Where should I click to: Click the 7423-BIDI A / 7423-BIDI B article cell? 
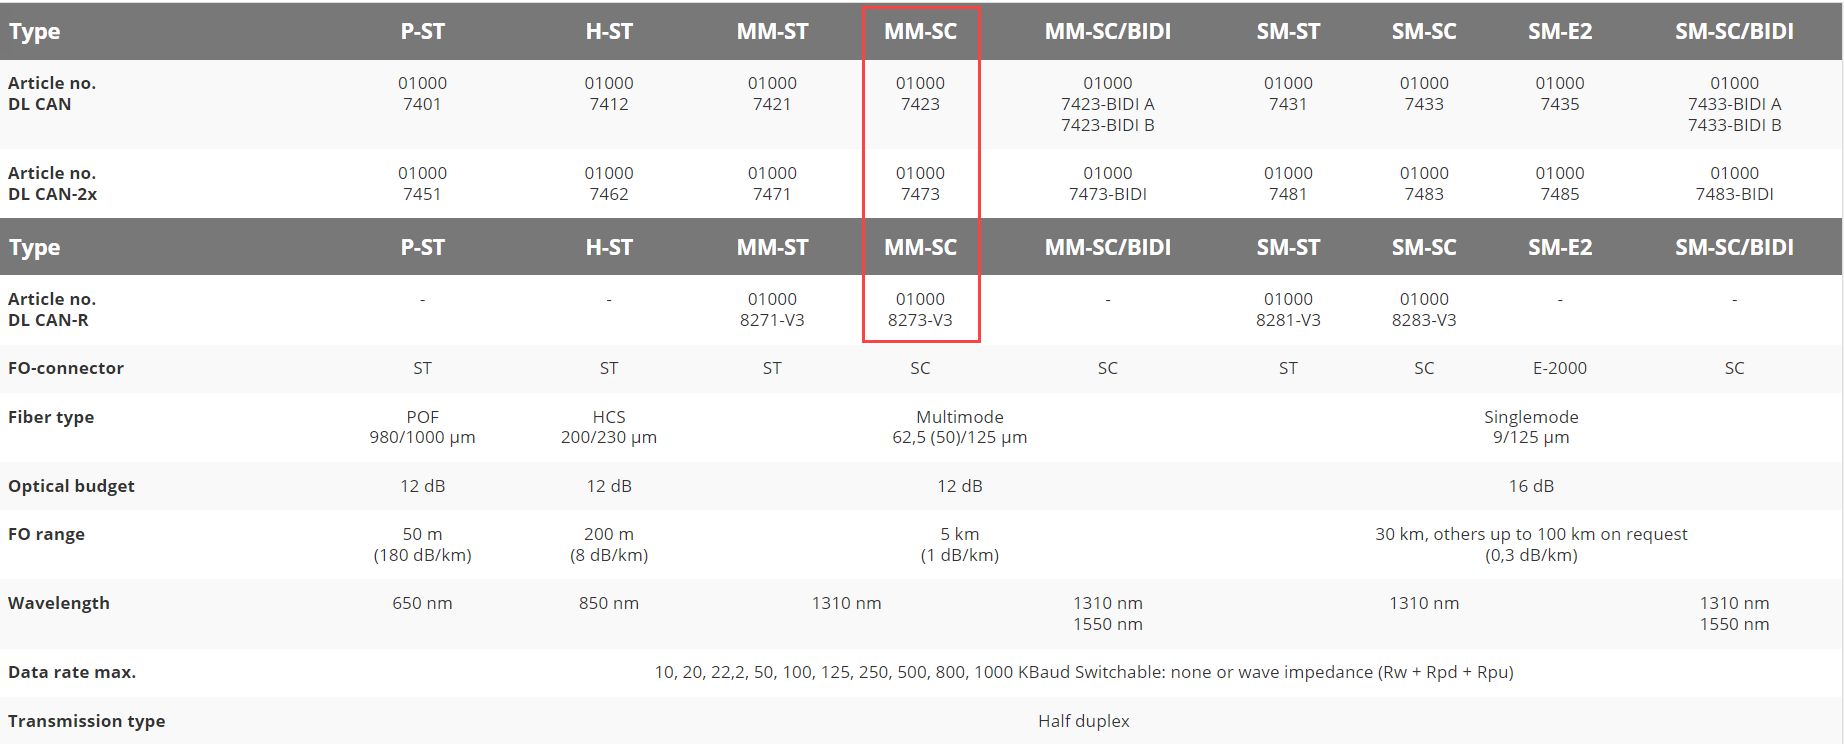click(1107, 104)
